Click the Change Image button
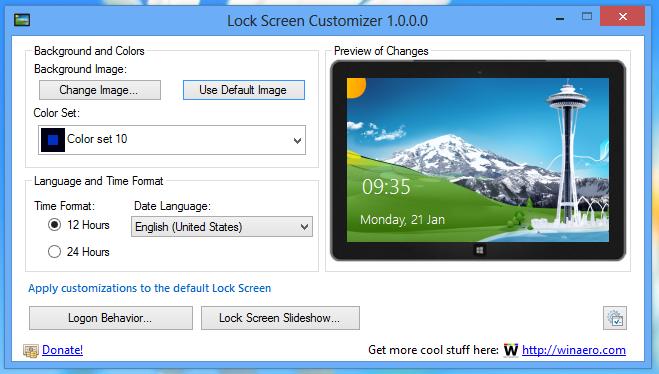659x374 pixels. tap(100, 90)
